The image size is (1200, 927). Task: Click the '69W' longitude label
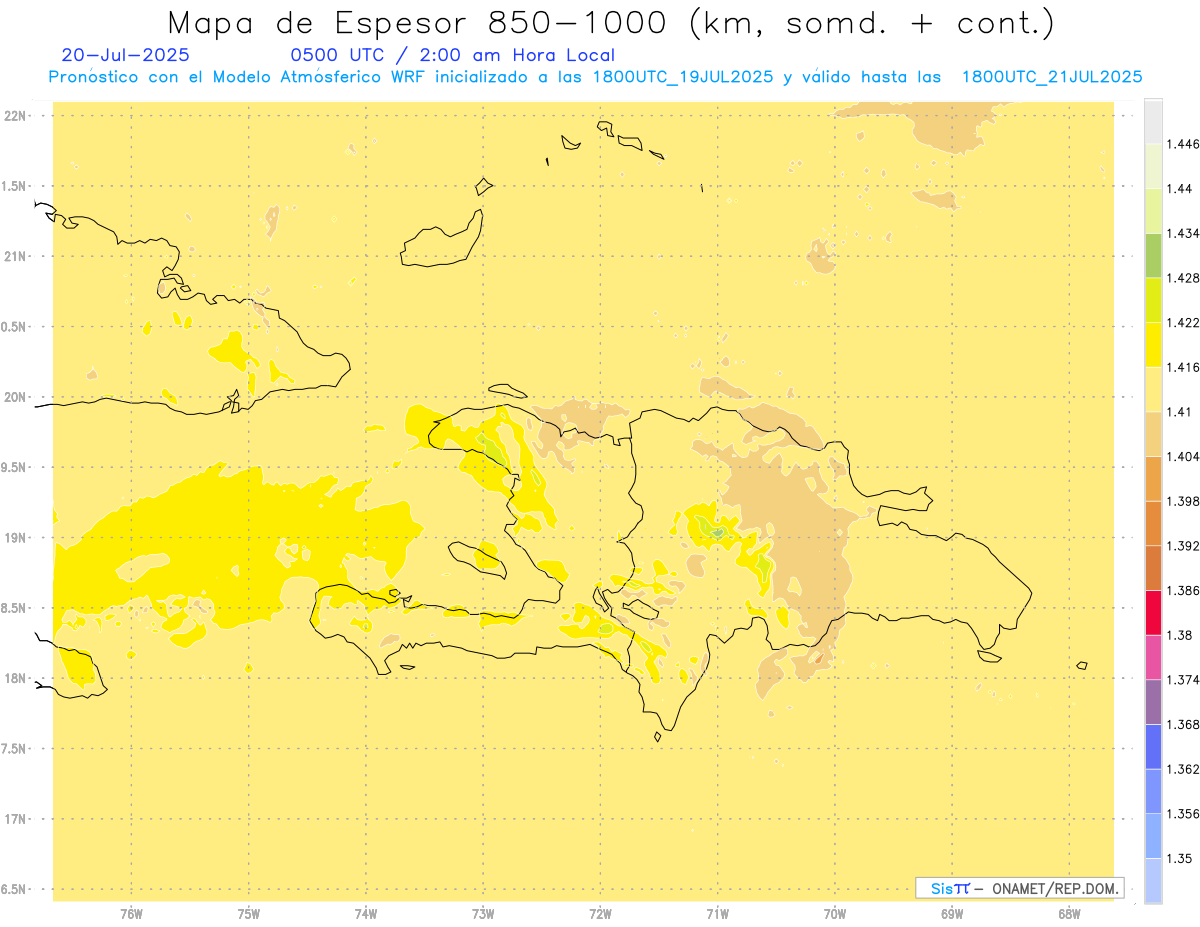tap(952, 914)
